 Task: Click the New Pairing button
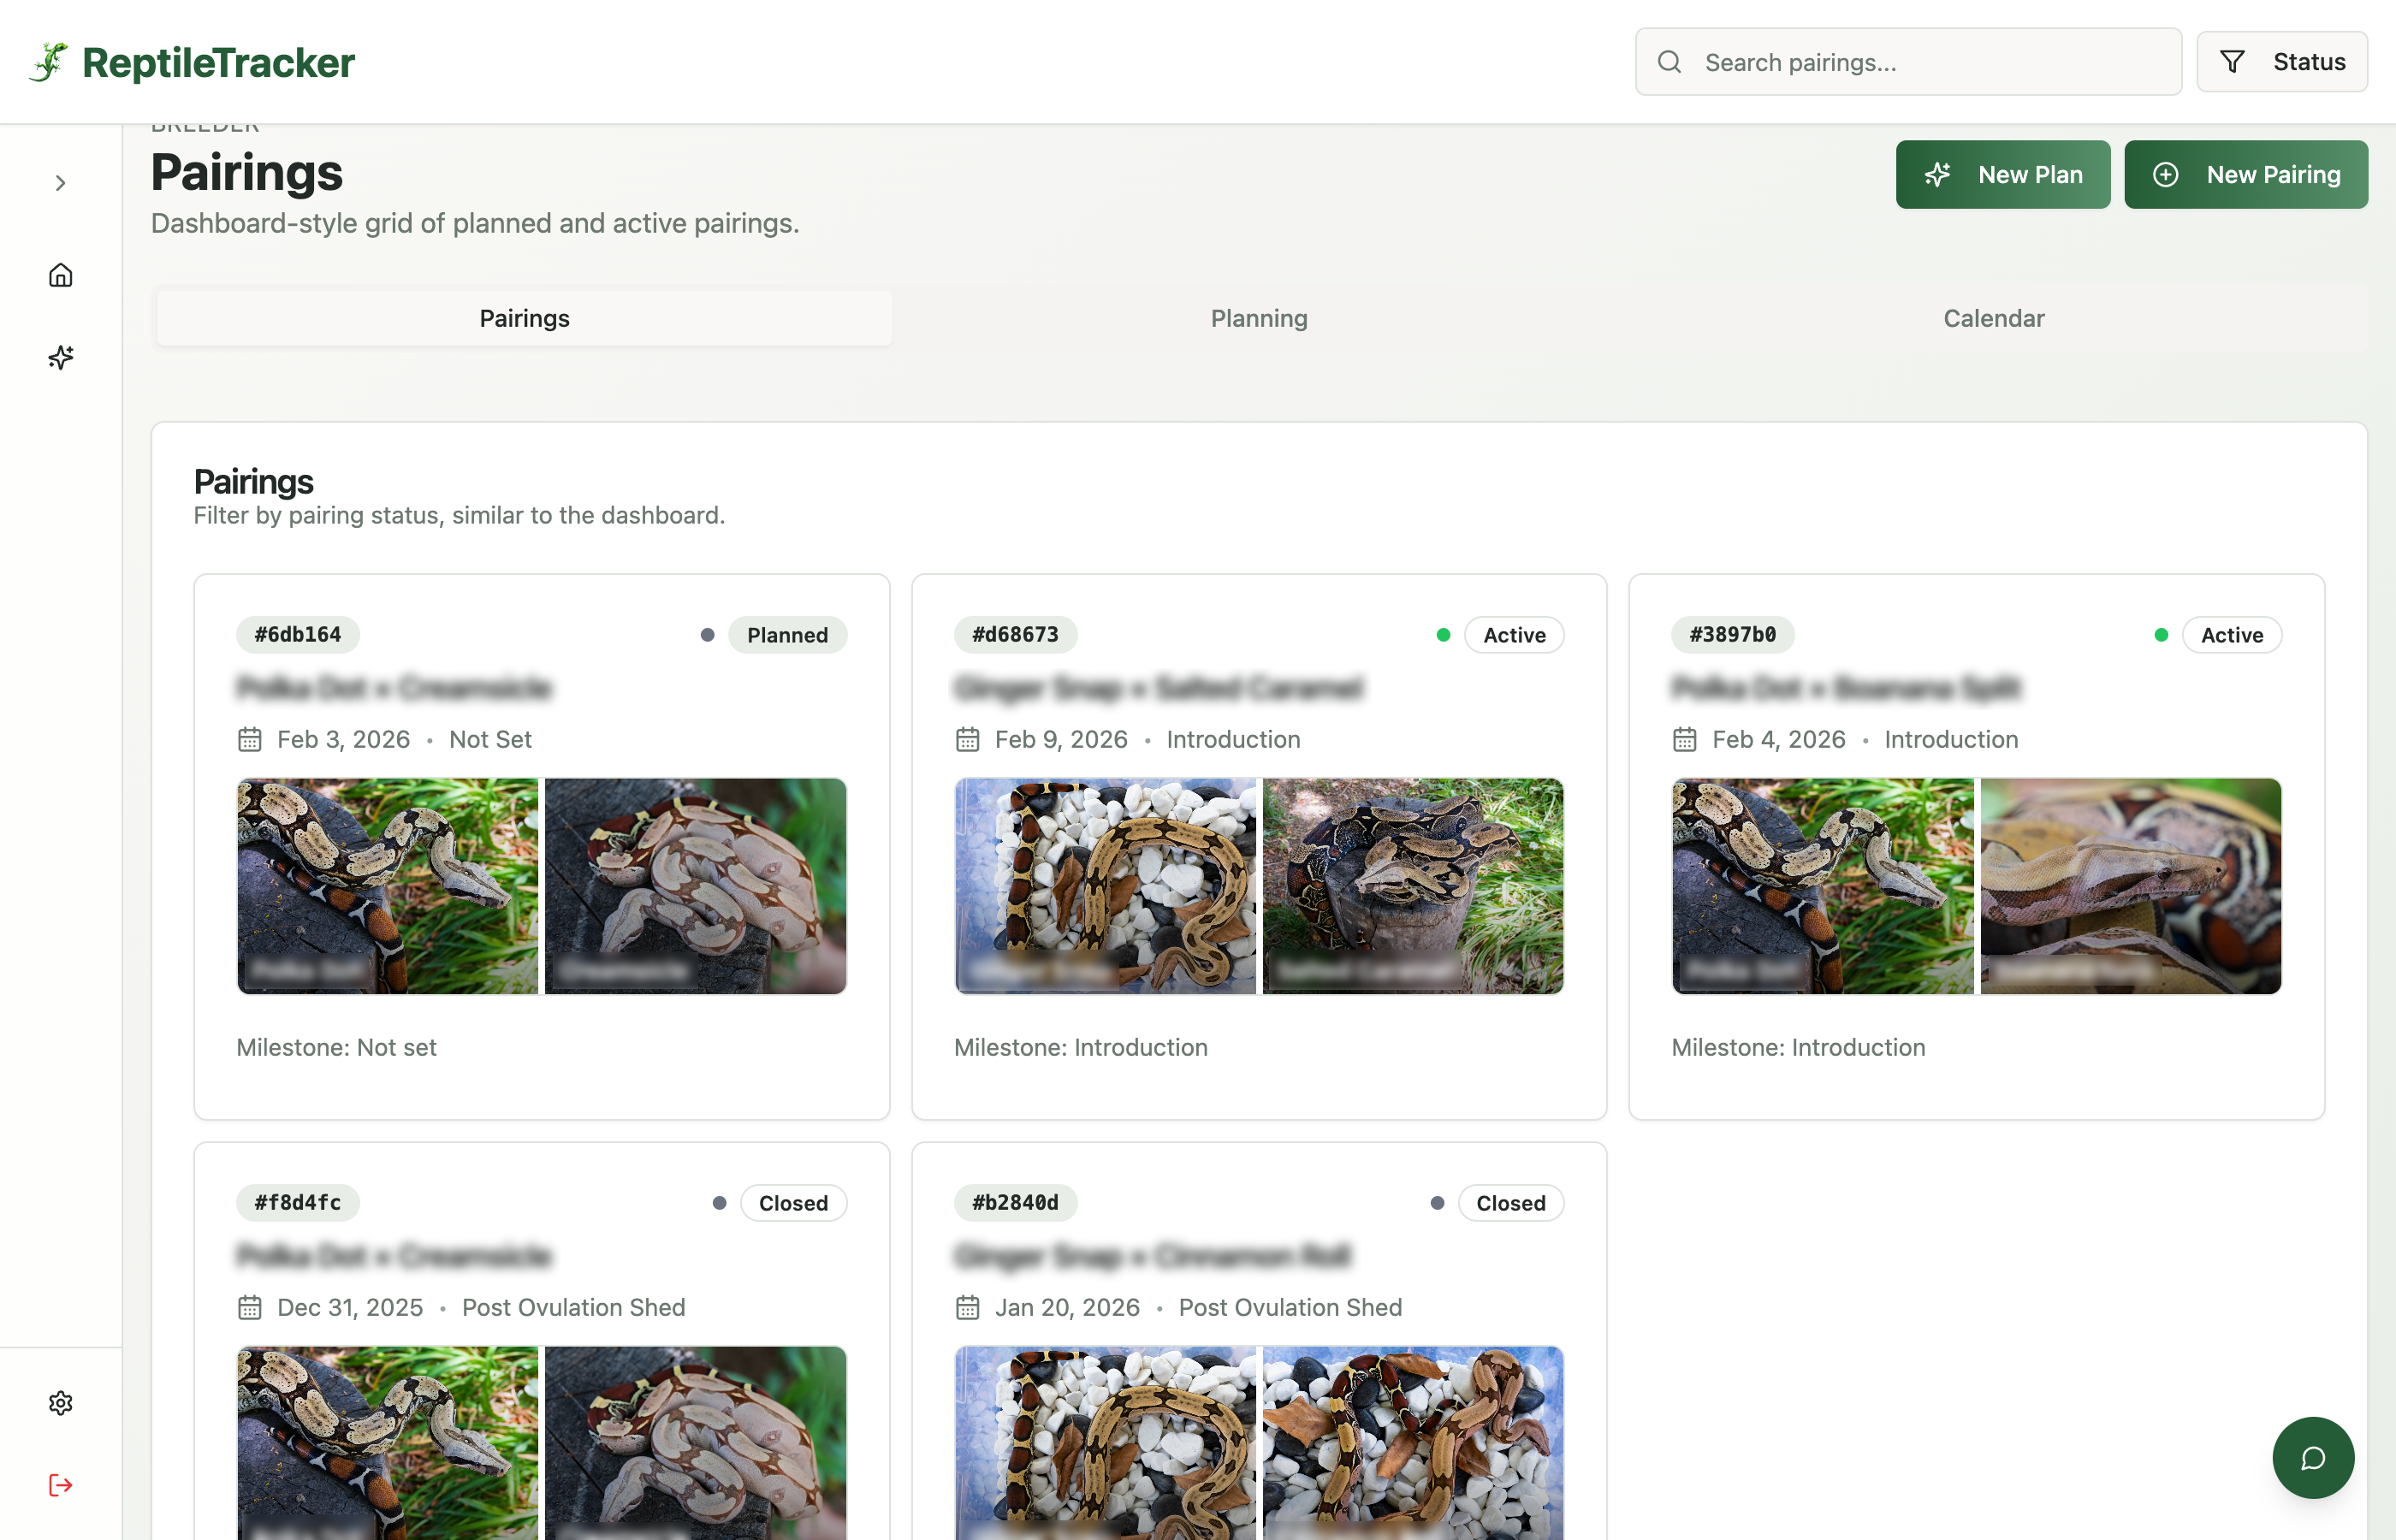(x=2246, y=174)
